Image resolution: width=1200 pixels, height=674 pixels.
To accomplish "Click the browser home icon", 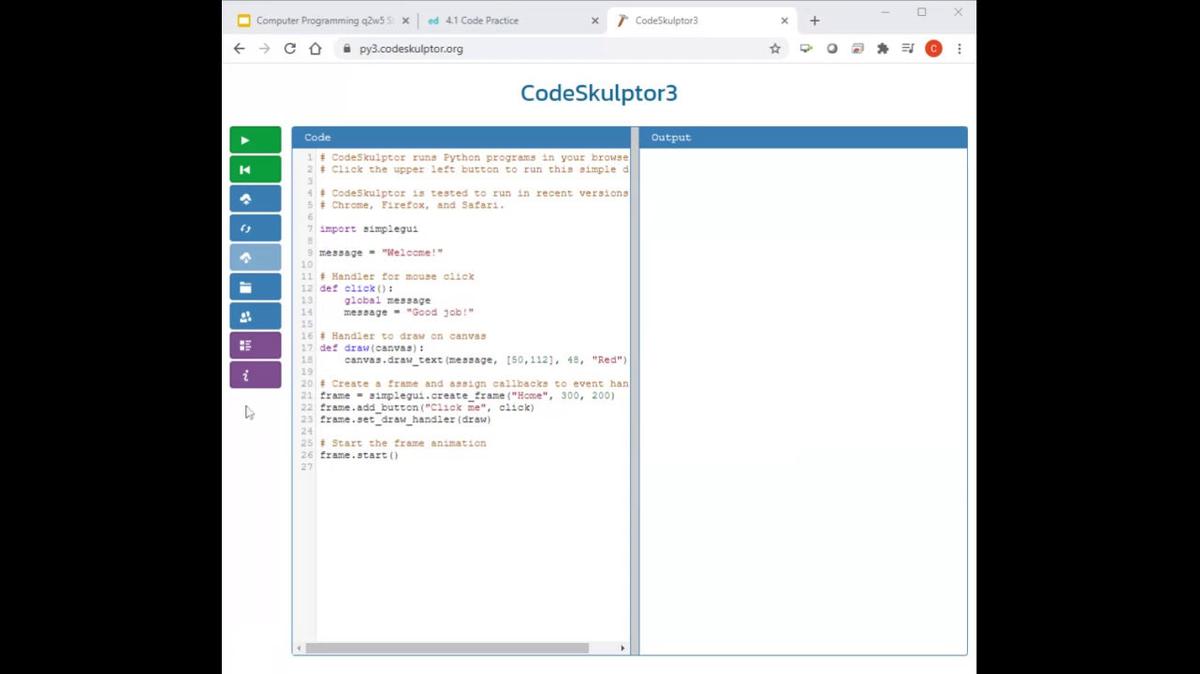I will [315, 48].
